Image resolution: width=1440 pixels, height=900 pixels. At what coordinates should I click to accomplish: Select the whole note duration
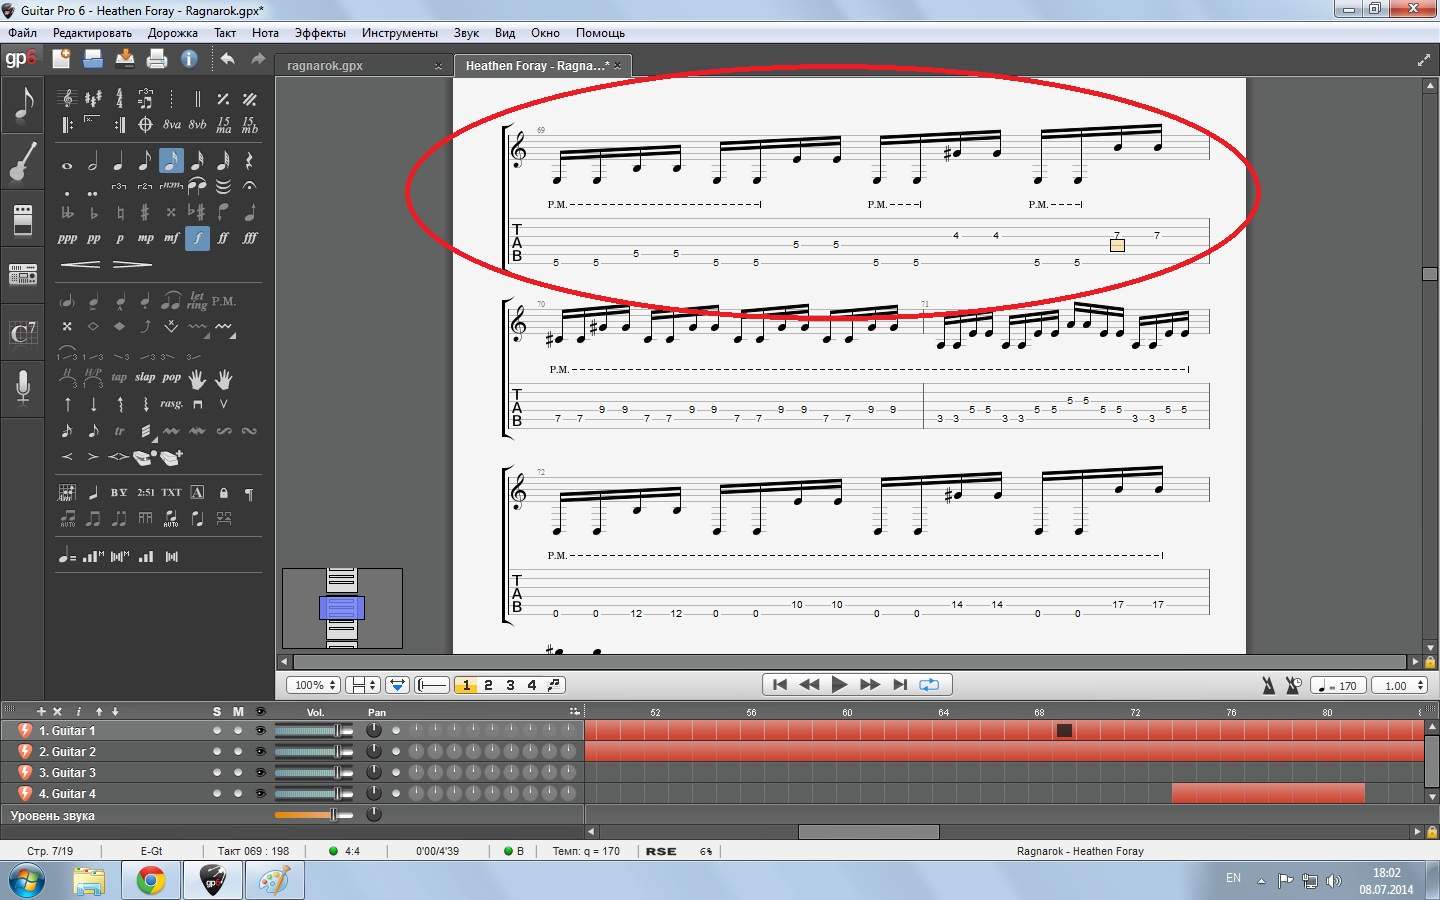click(x=67, y=165)
